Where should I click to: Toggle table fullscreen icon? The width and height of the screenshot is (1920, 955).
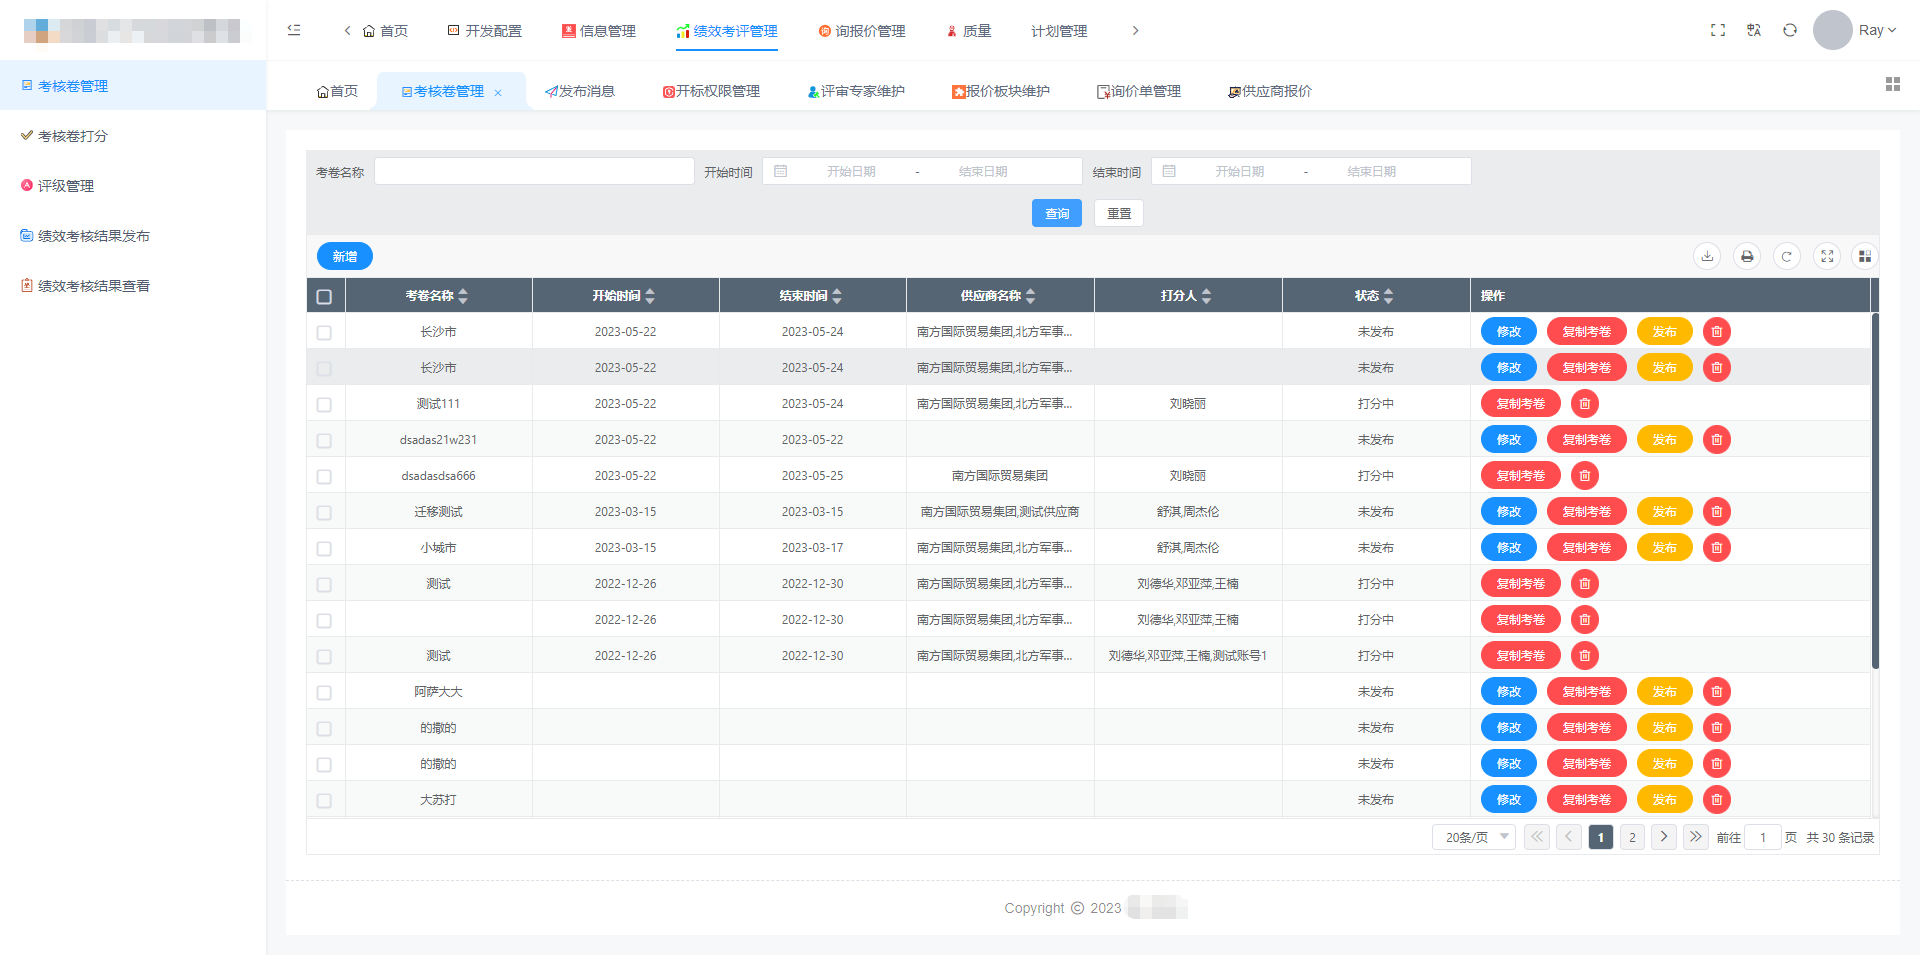coord(1827,257)
